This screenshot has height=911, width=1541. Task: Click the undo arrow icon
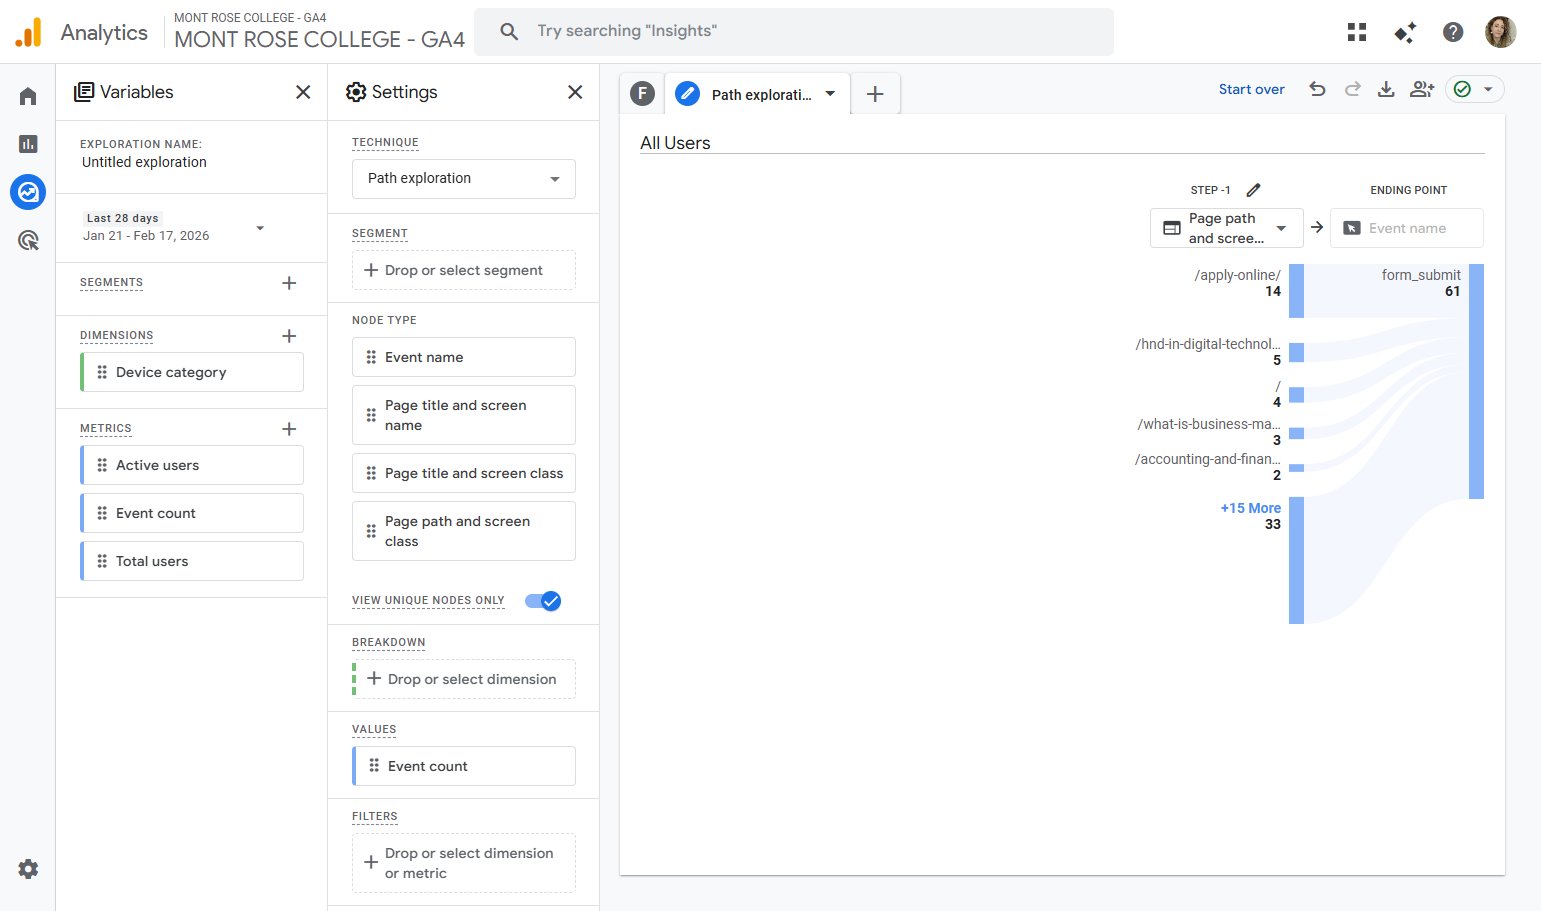tap(1317, 89)
